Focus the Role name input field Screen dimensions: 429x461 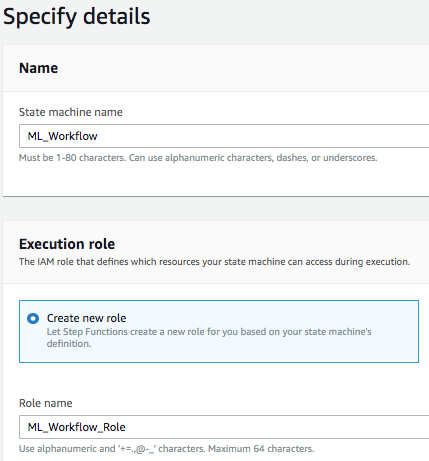point(224,427)
